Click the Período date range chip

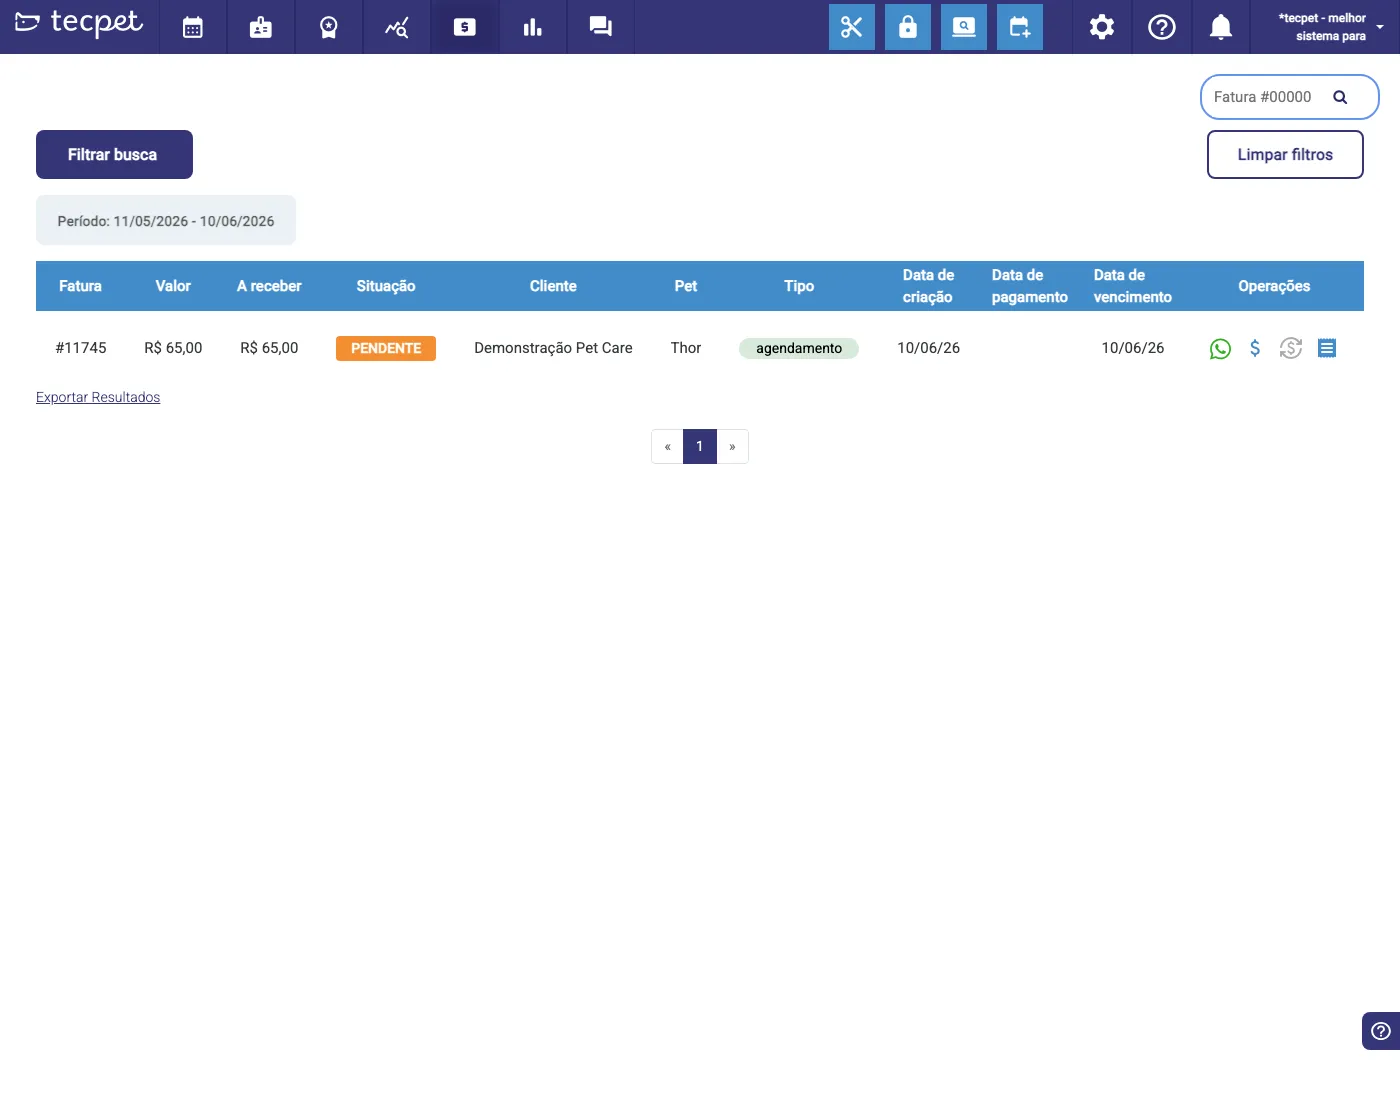click(x=166, y=220)
